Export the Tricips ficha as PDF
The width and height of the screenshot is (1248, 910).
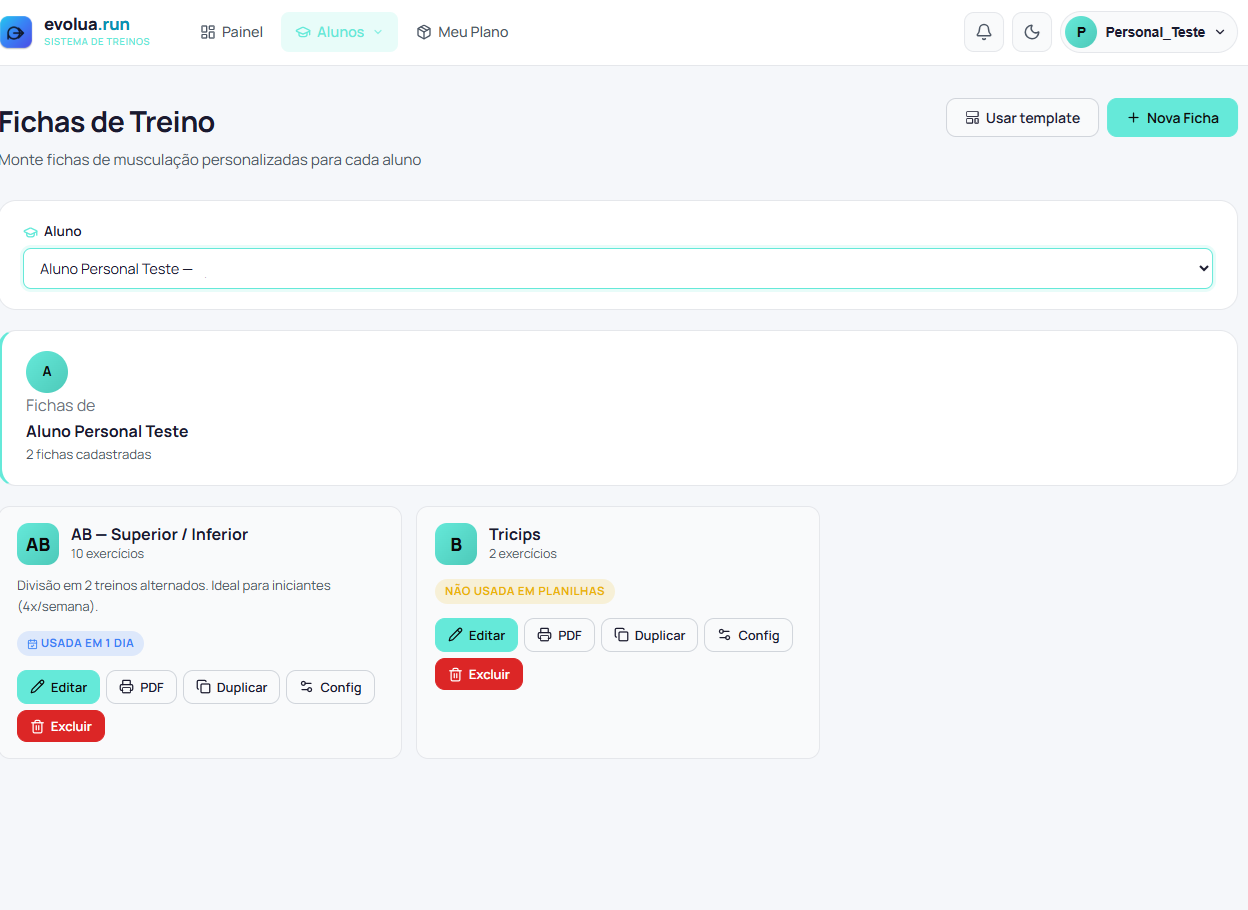click(559, 635)
